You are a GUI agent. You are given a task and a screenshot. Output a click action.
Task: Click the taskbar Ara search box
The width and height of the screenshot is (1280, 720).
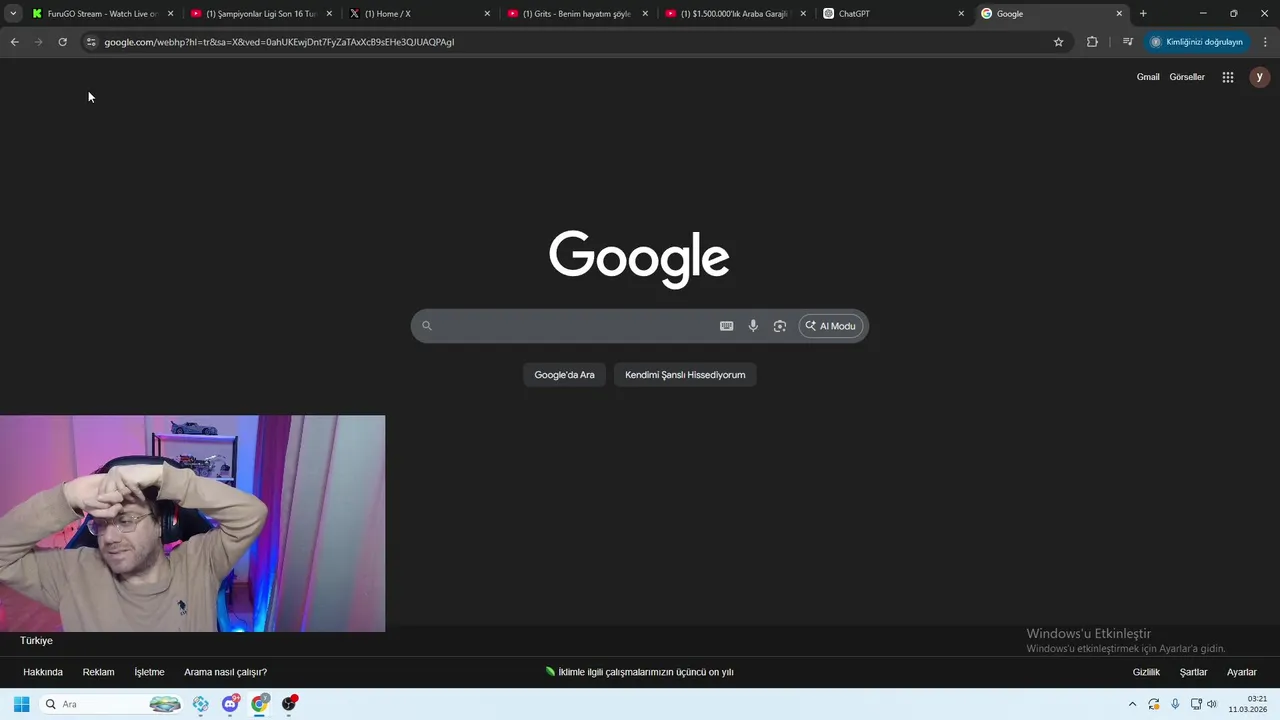click(112, 704)
